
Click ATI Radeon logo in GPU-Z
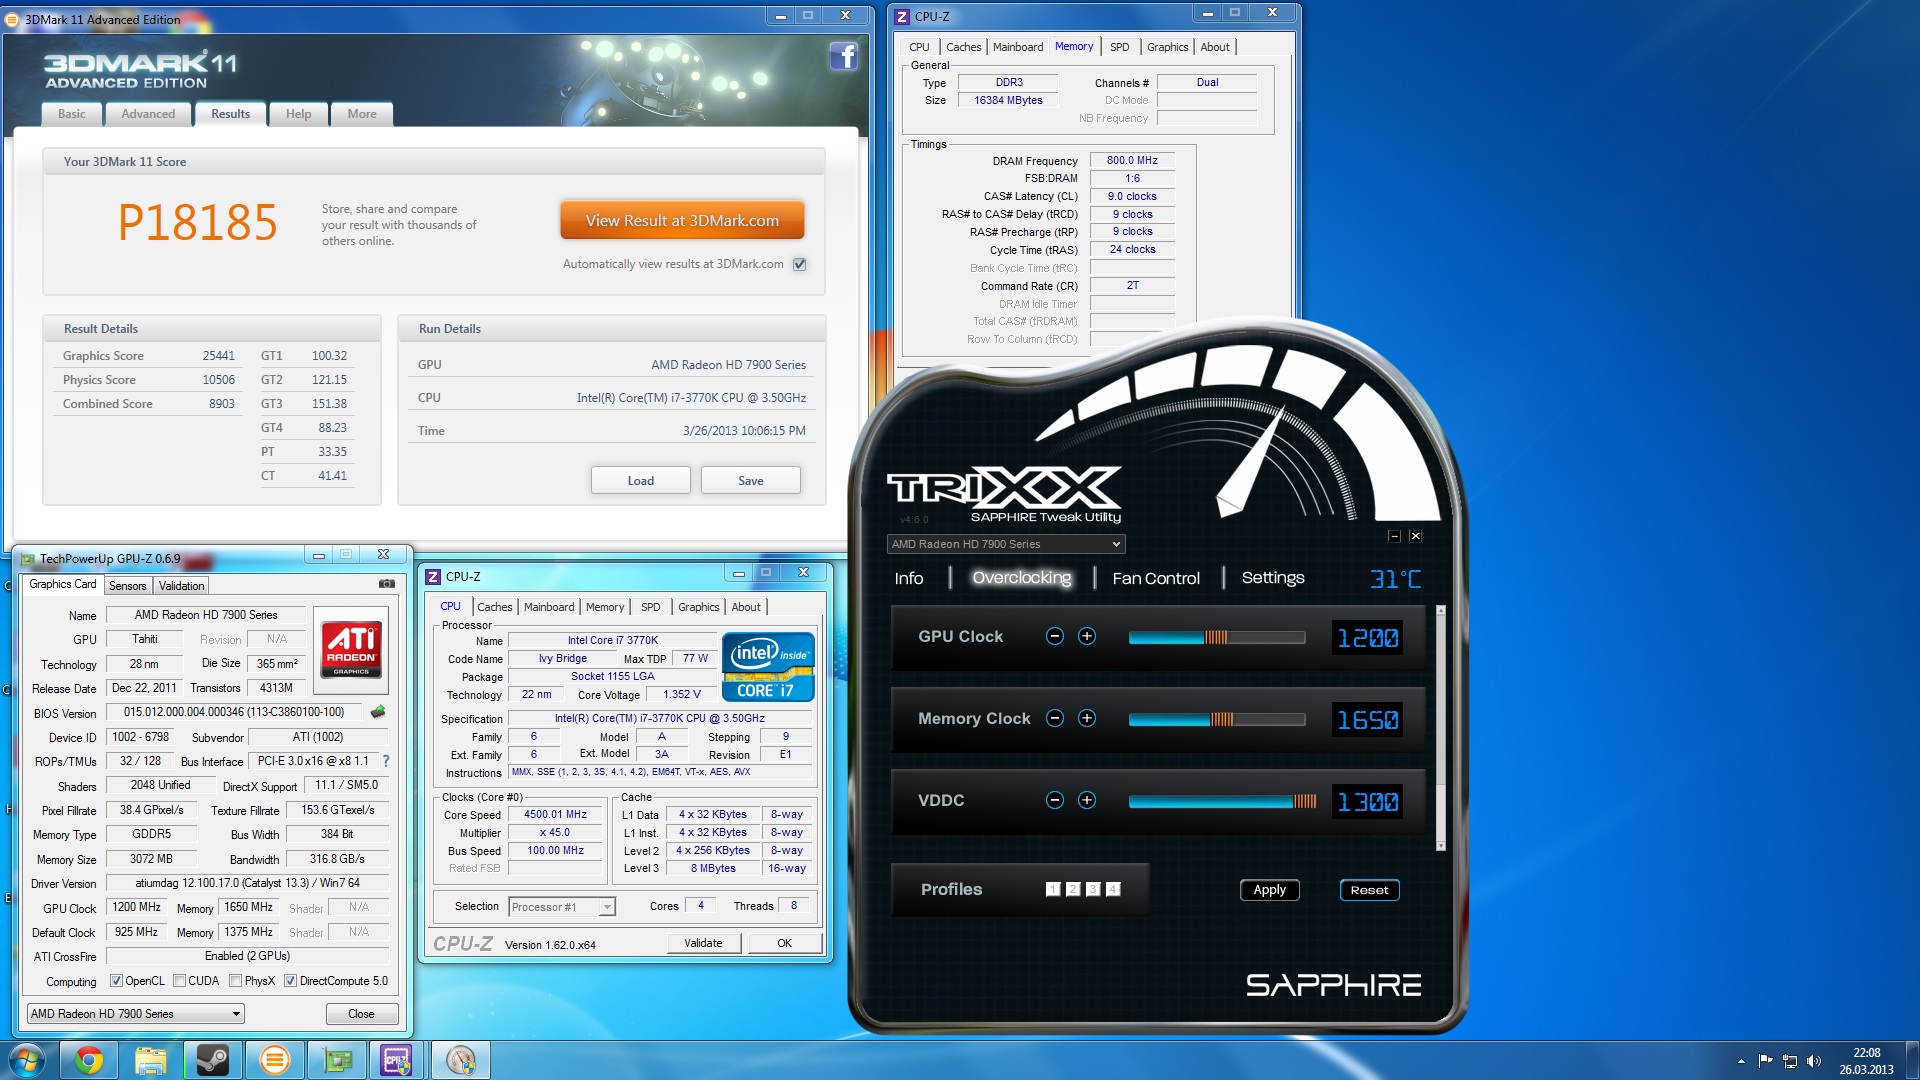point(350,648)
